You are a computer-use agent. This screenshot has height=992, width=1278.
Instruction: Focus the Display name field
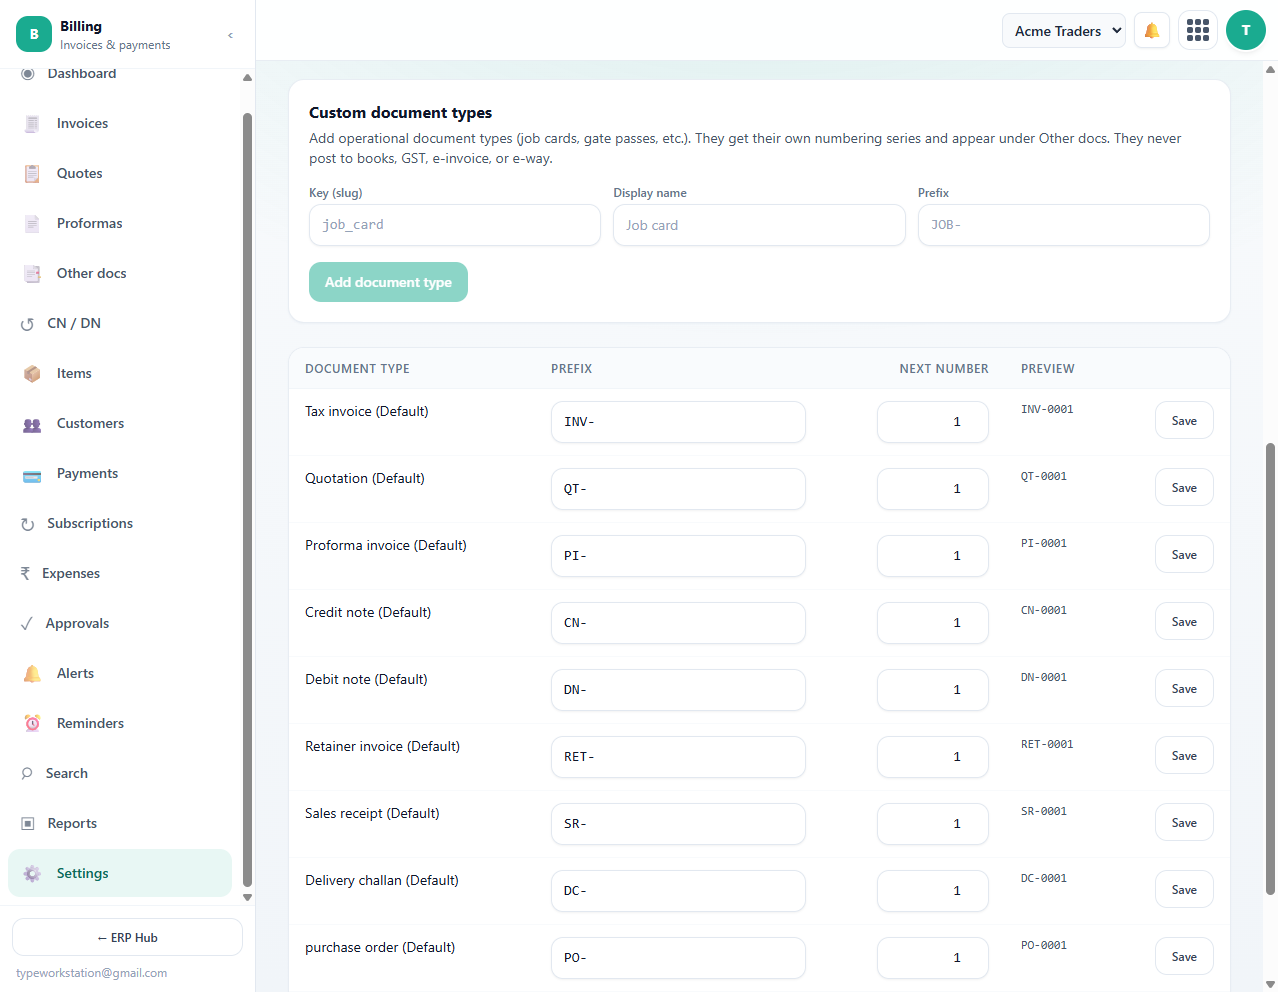point(759,225)
